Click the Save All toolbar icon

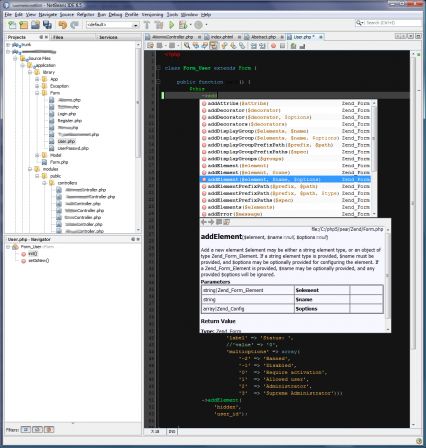pos(47,25)
